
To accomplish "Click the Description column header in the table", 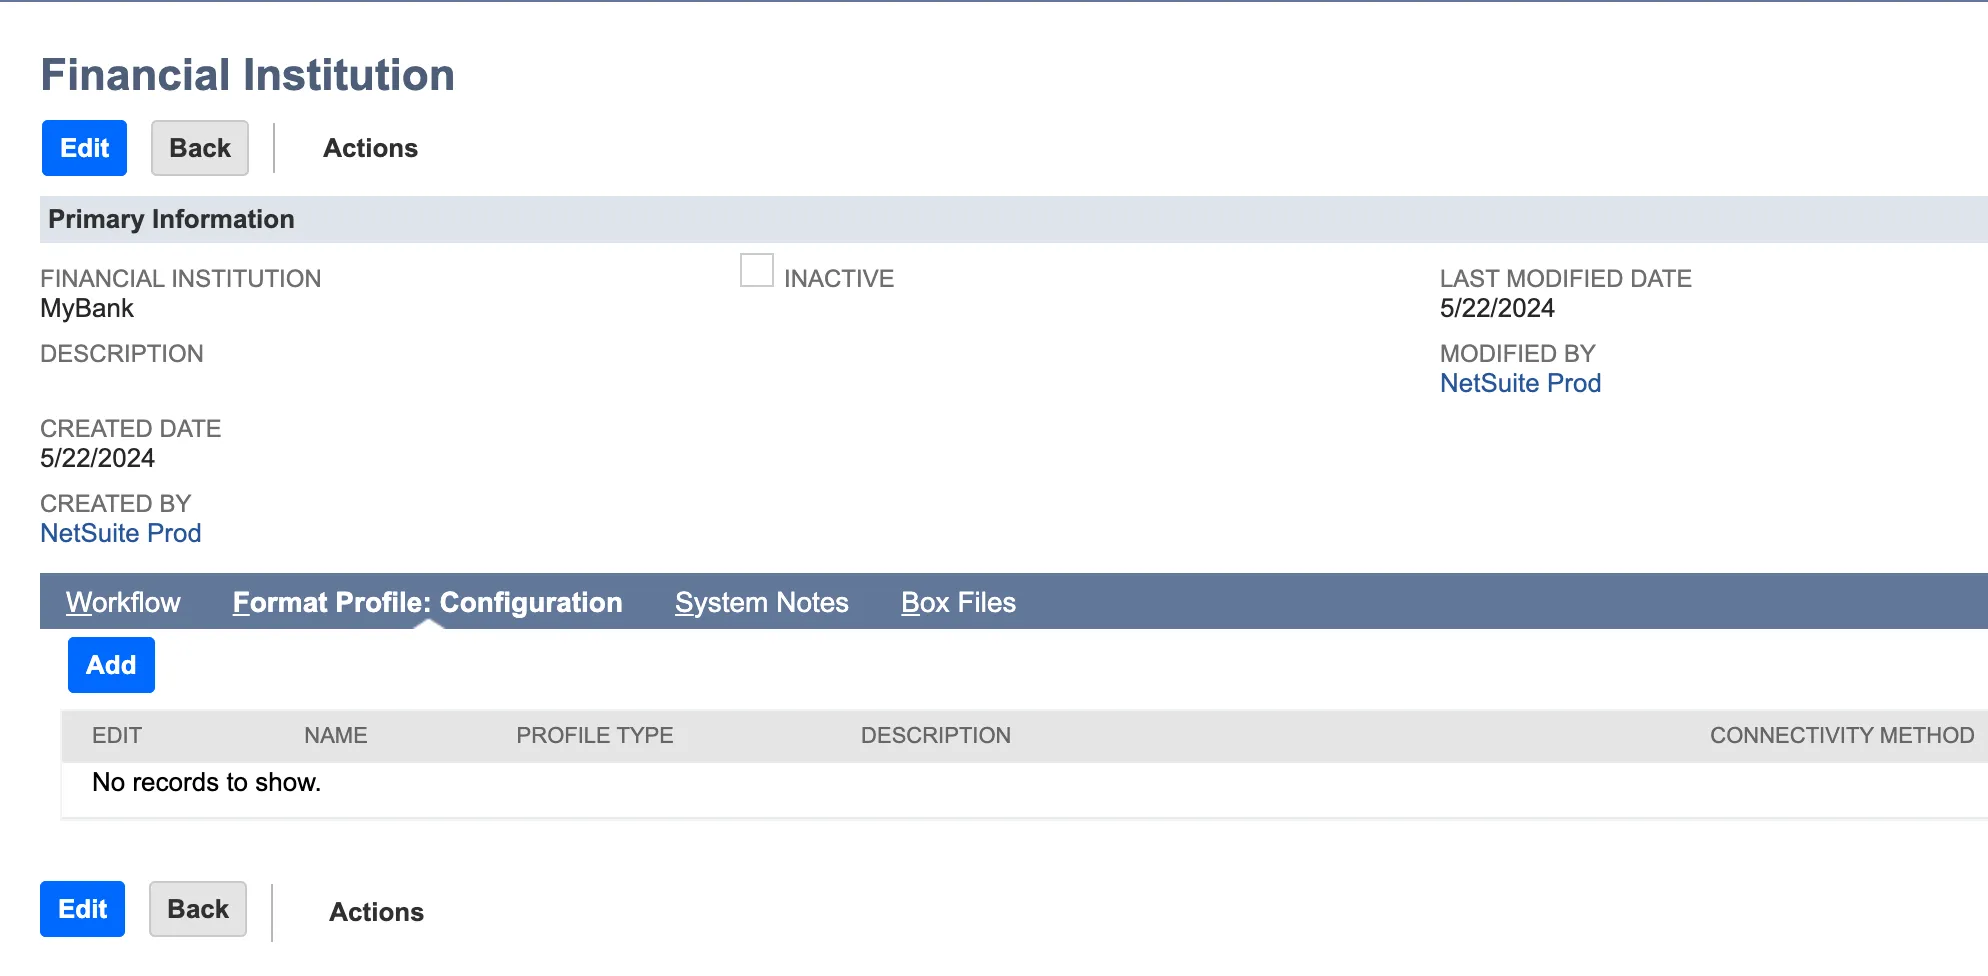I will click(935, 735).
